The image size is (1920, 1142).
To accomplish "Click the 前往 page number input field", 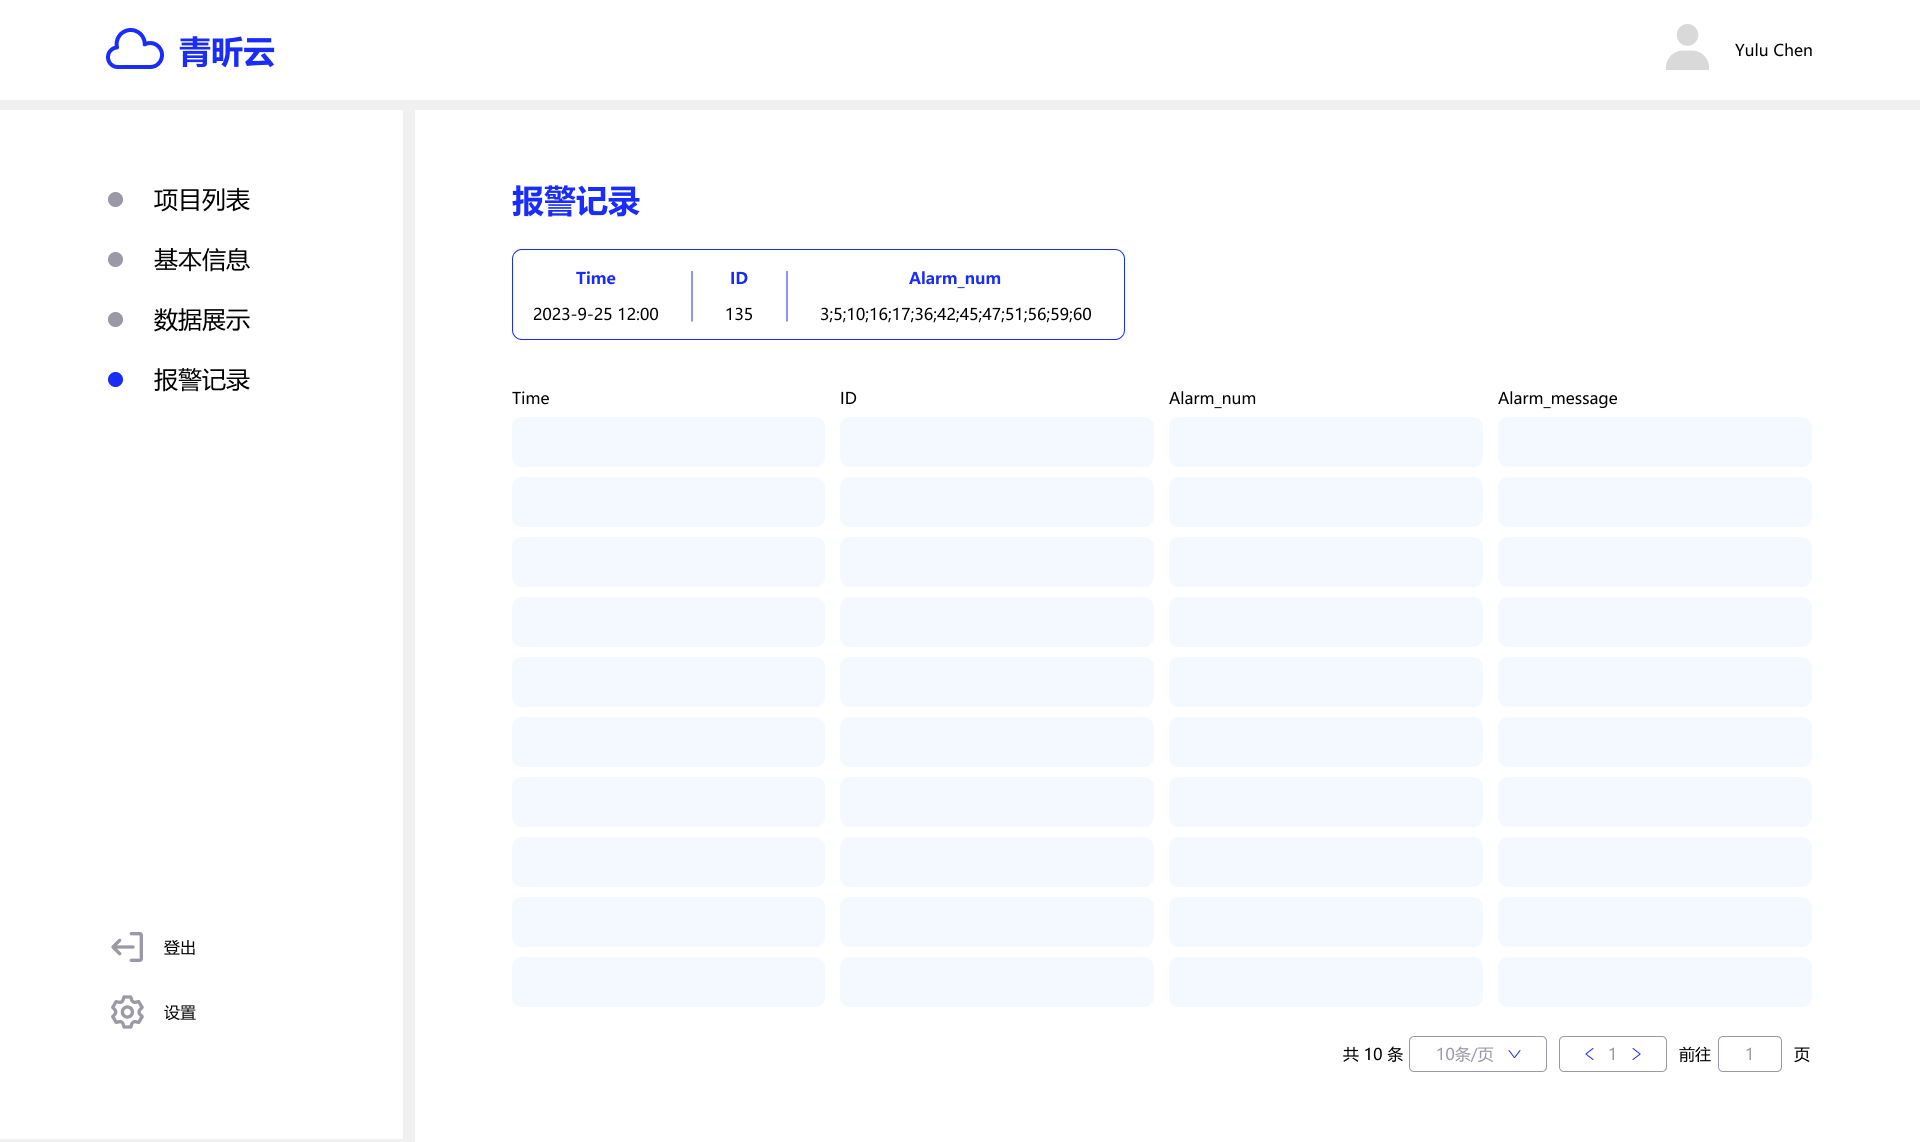I will [1749, 1054].
